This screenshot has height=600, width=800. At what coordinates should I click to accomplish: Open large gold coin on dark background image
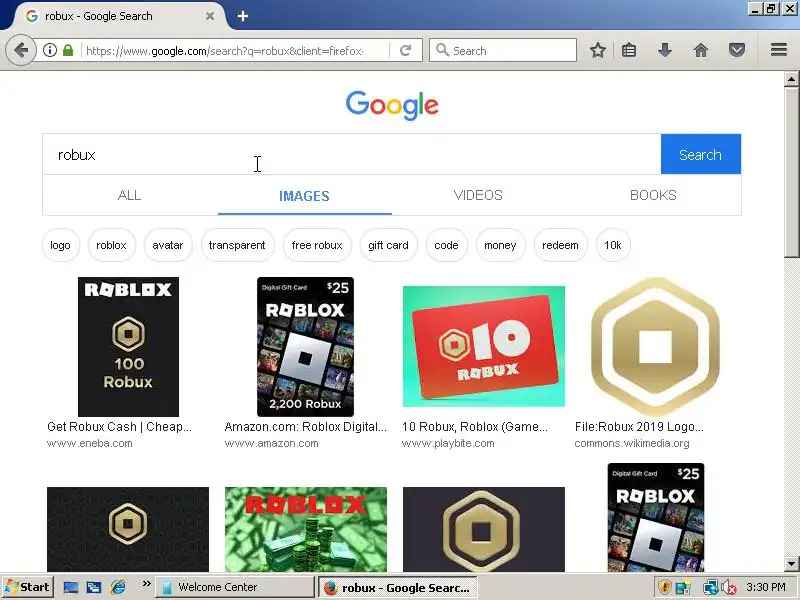tap(484, 529)
